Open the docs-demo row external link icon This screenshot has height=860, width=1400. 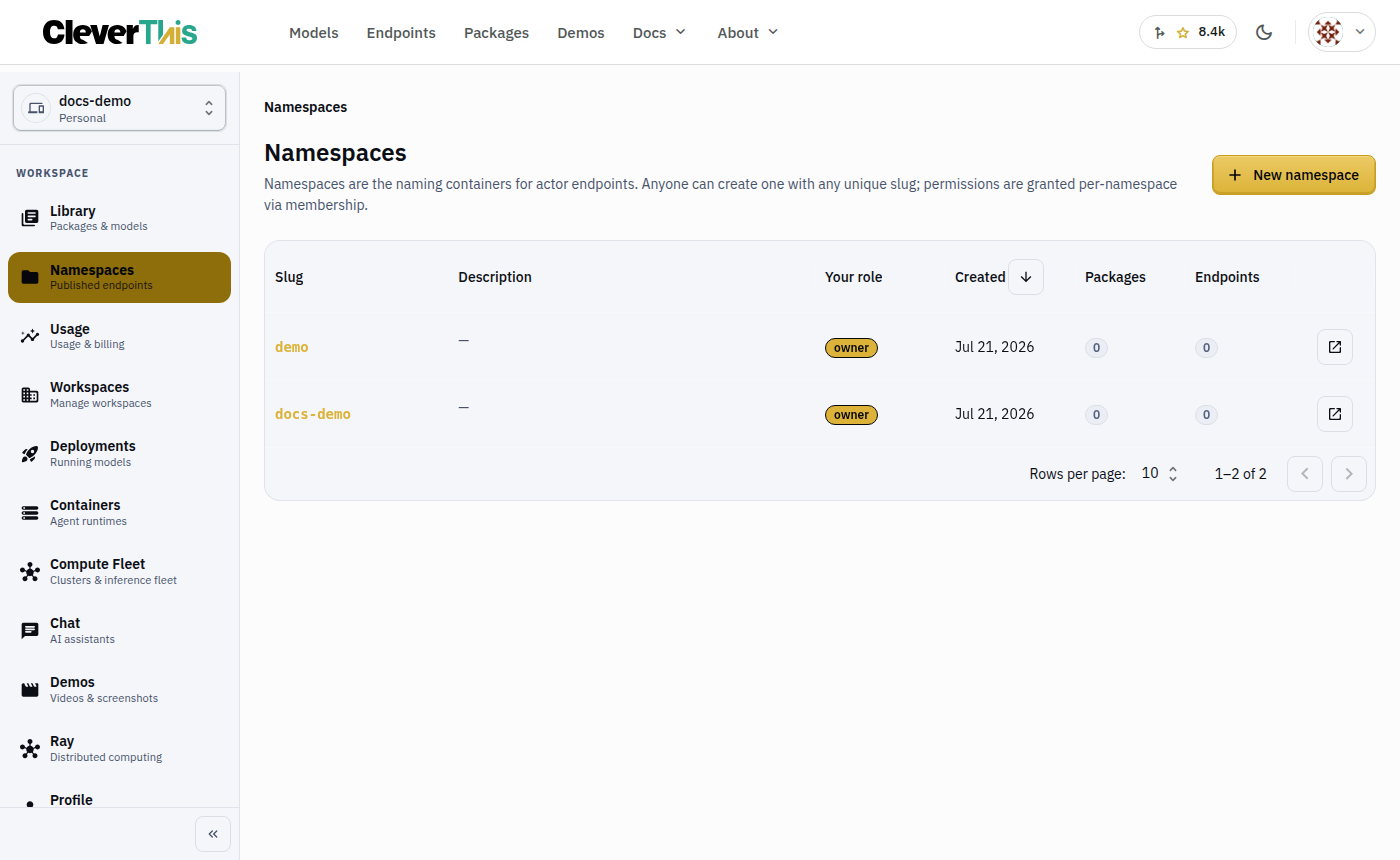point(1335,414)
